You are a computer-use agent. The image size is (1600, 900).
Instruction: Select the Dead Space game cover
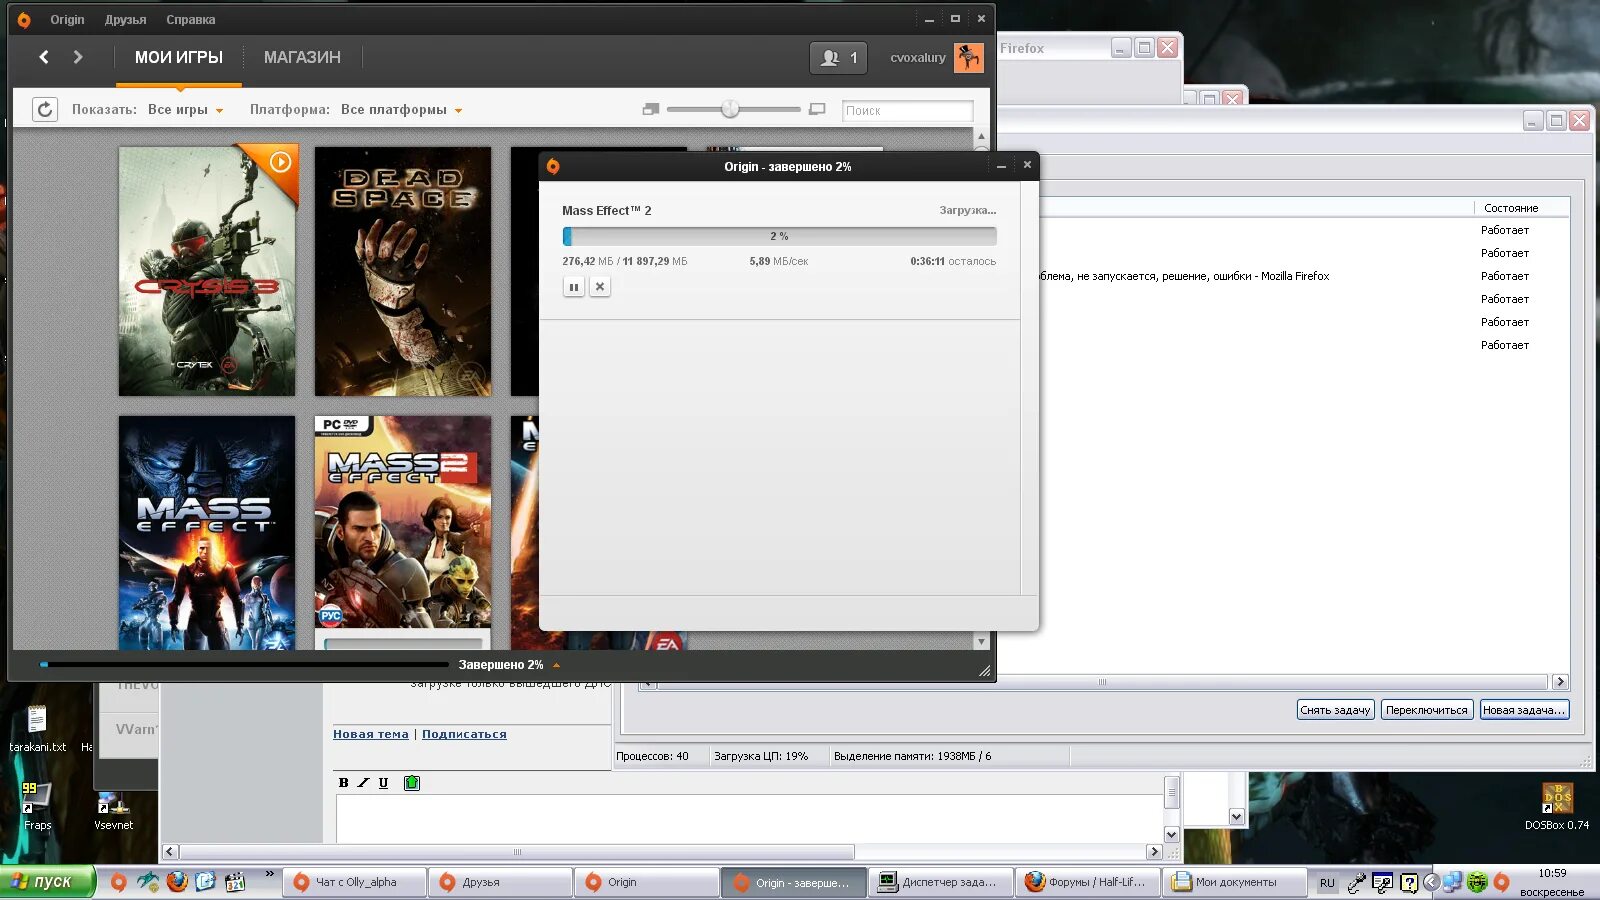403,271
